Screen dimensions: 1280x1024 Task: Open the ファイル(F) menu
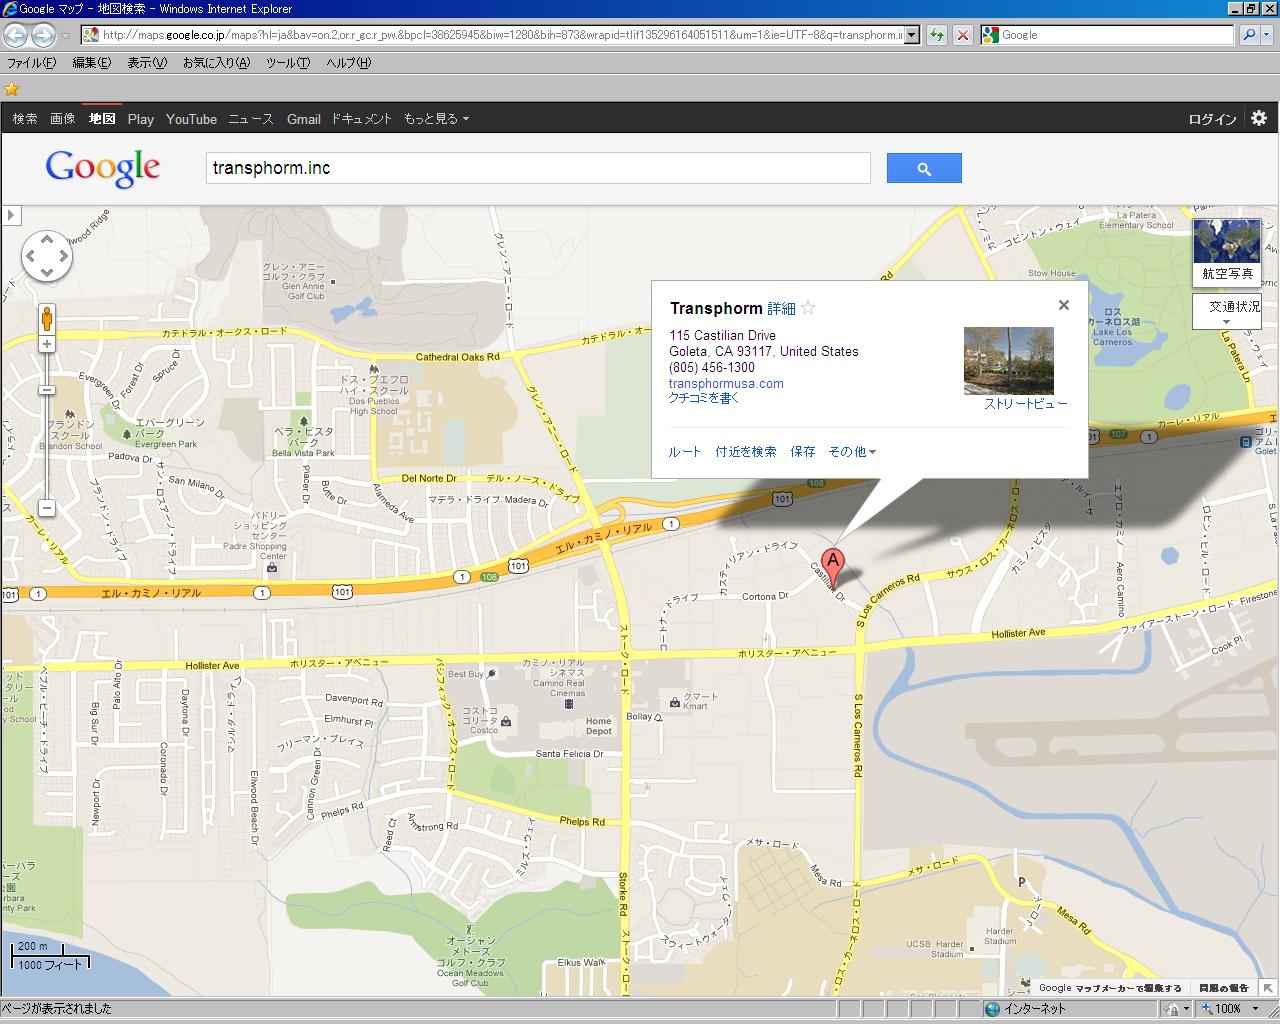point(31,63)
